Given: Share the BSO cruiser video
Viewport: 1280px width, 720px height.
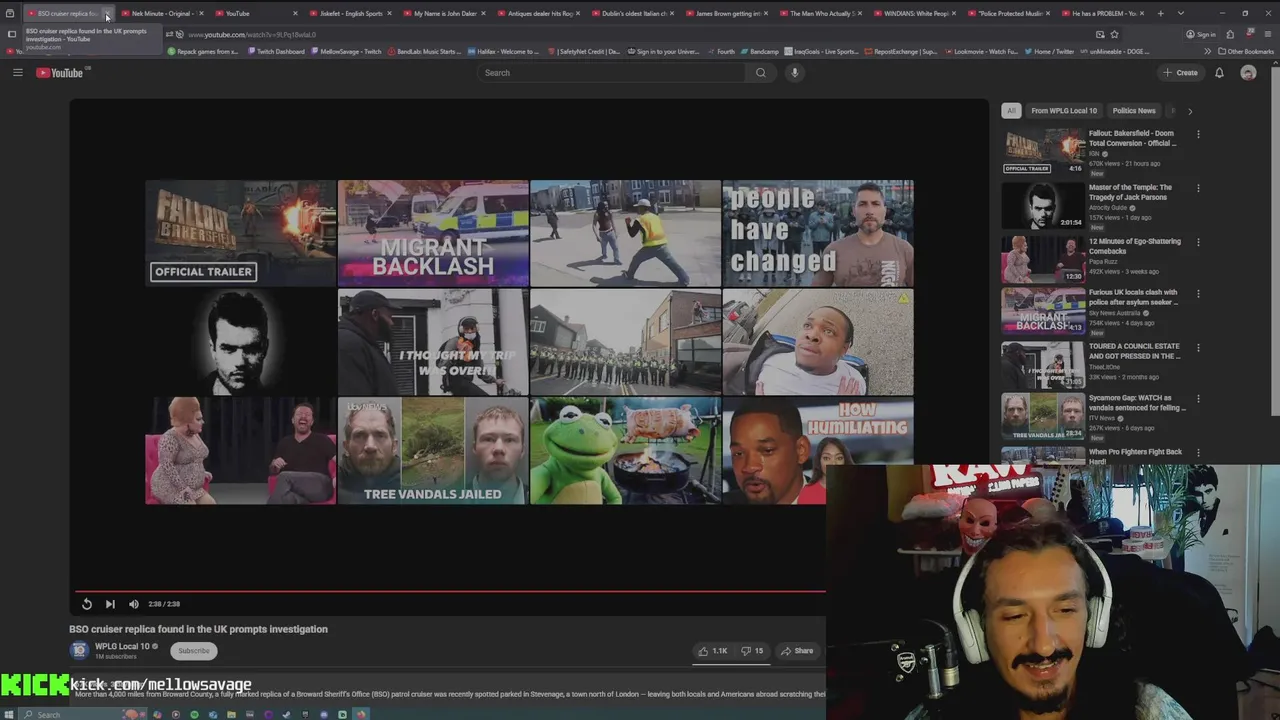Looking at the screenshot, I should click(797, 651).
